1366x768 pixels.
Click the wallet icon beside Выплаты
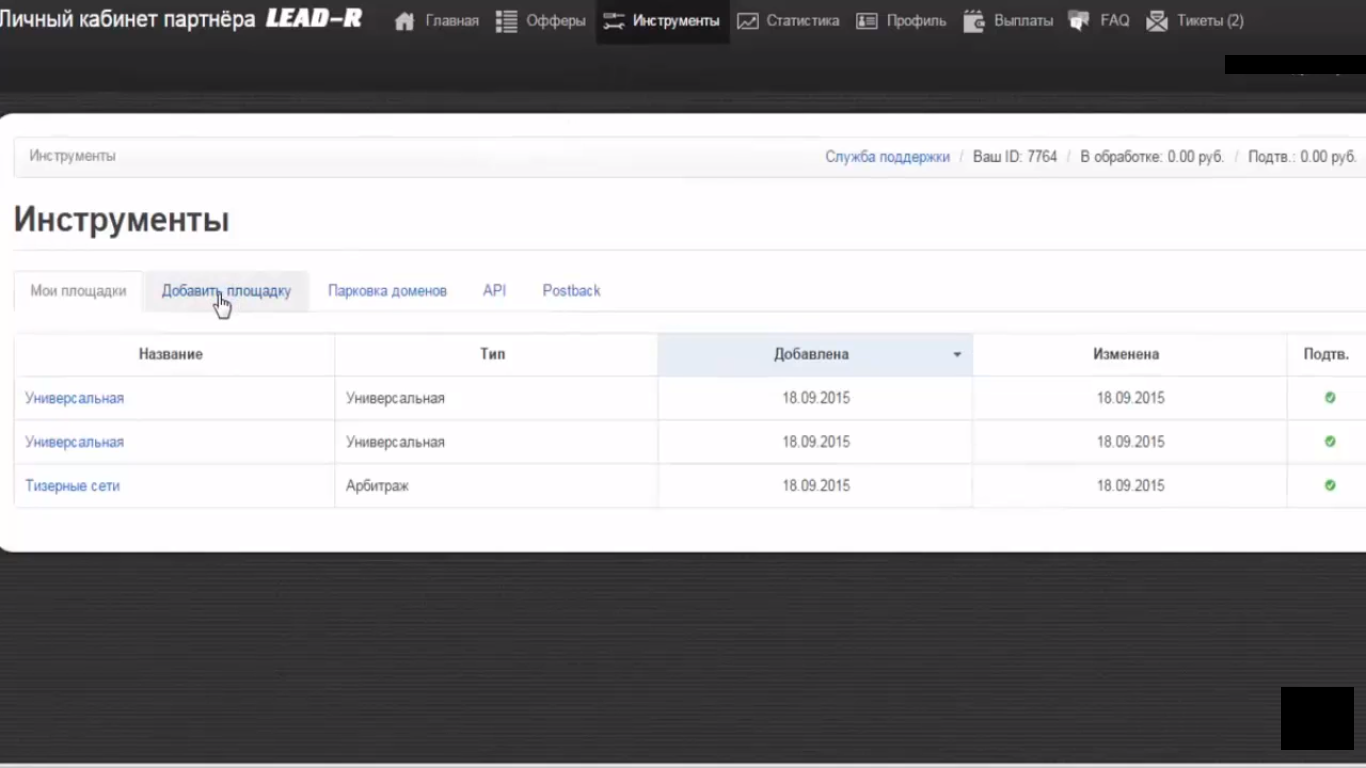(x=974, y=21)
